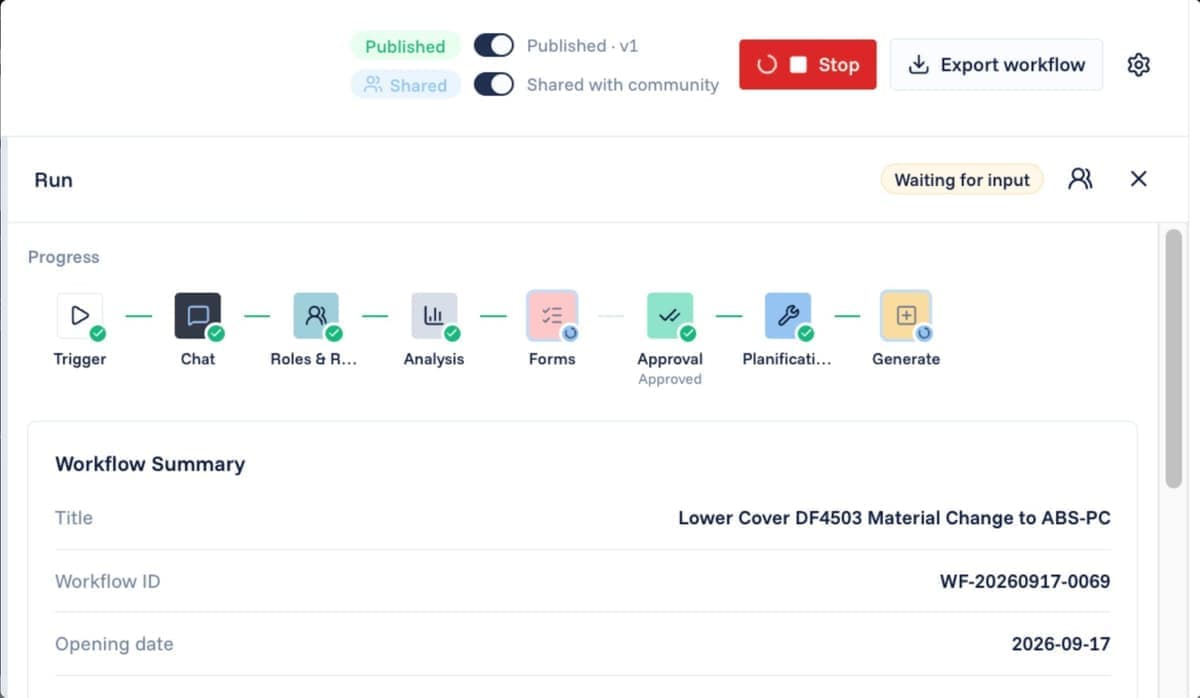Click the 'Workflow ID' field label
This screenshot has width=1200, height=698.
pos(108,581)
